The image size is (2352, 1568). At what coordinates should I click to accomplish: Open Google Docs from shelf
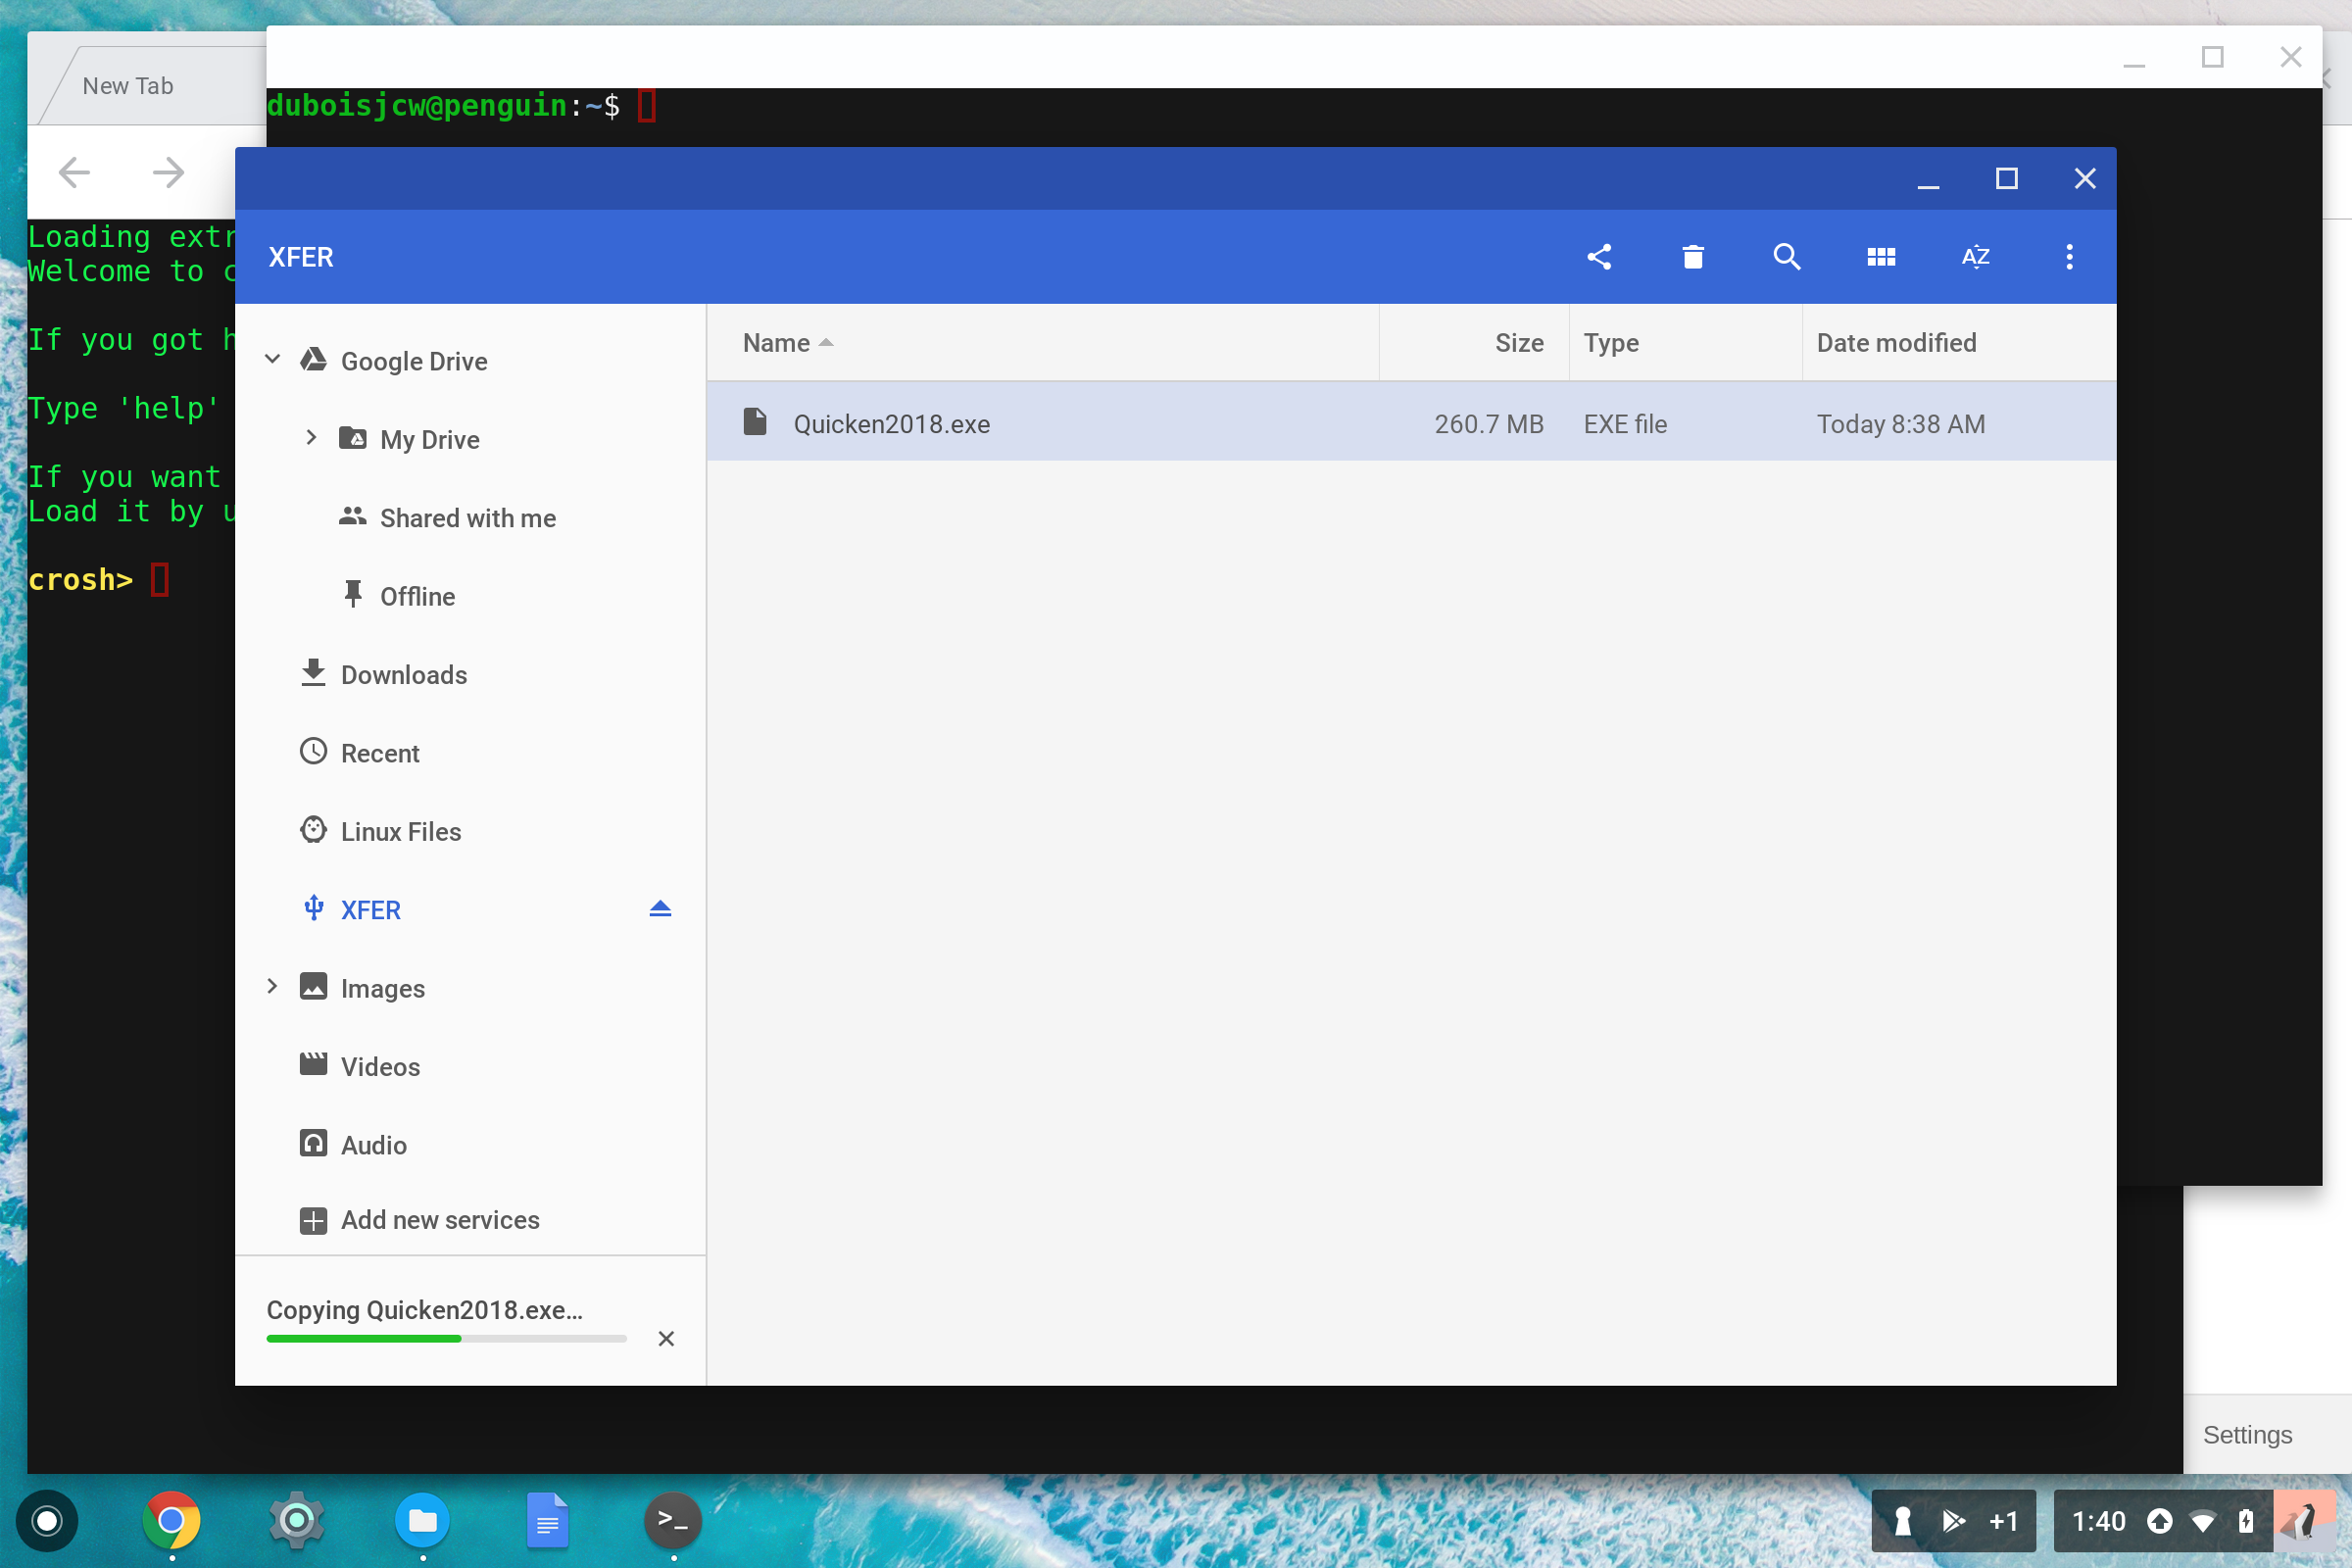click(x=547, y=1521)
